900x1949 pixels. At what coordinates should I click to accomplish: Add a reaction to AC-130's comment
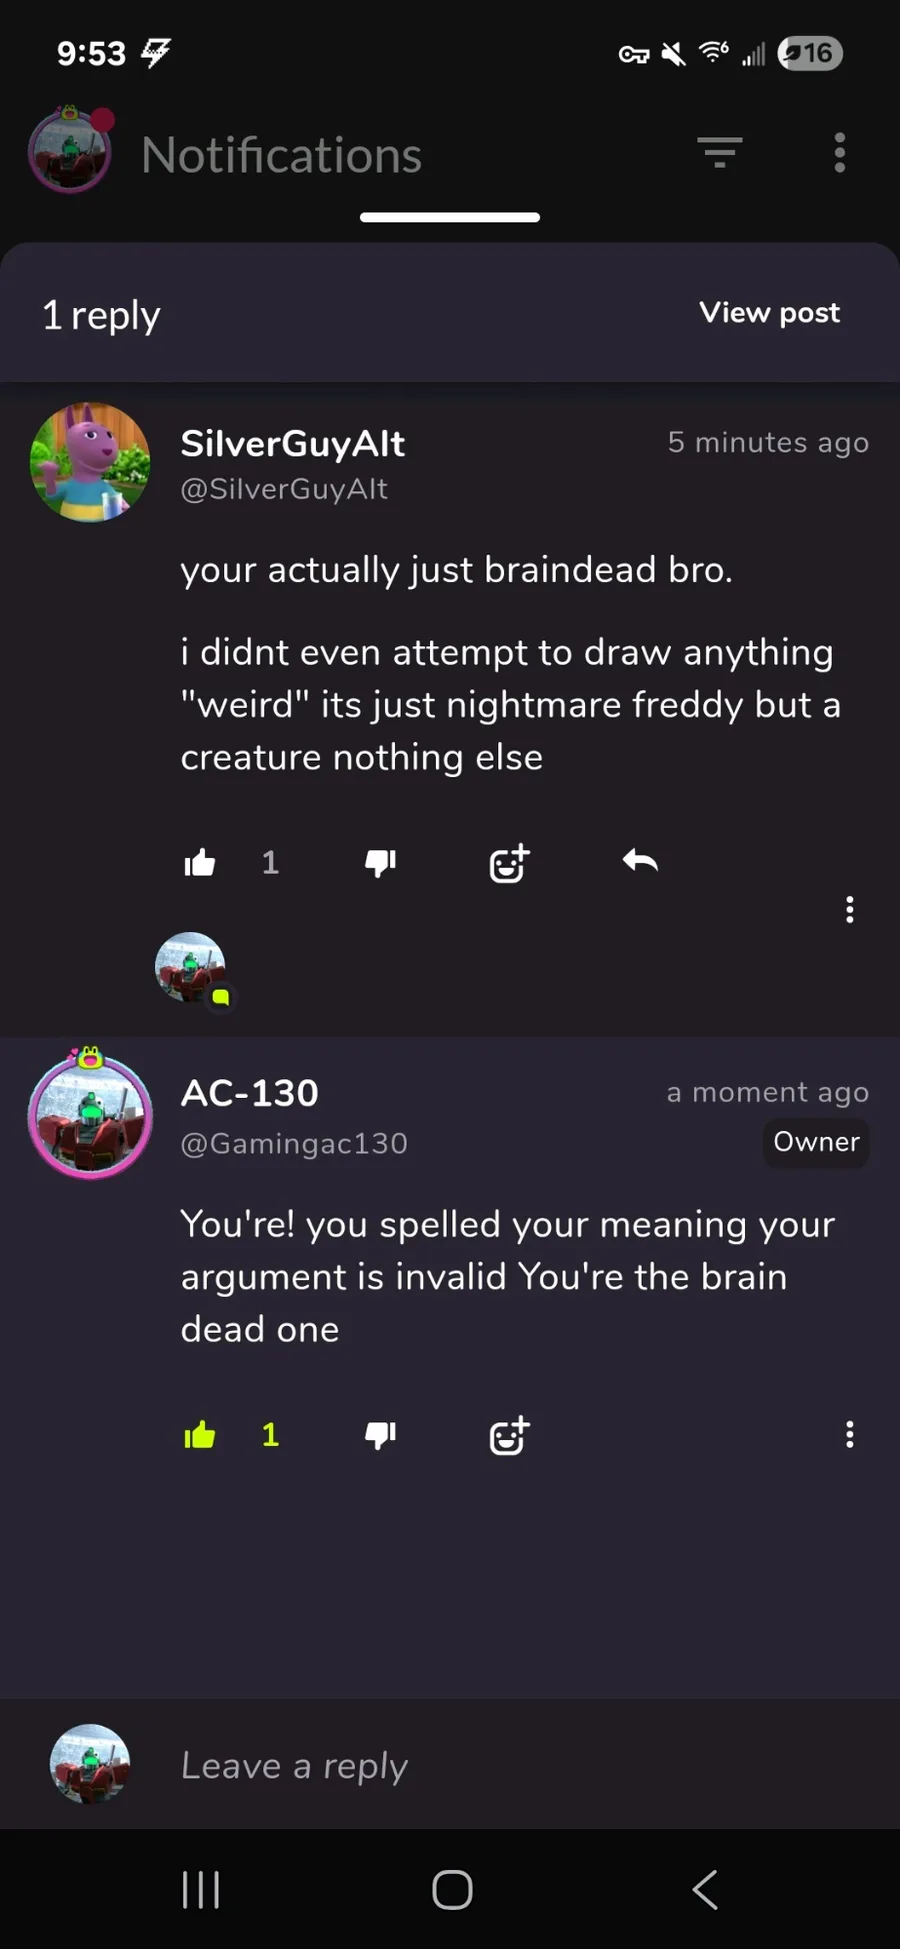tap(509, 1436)
